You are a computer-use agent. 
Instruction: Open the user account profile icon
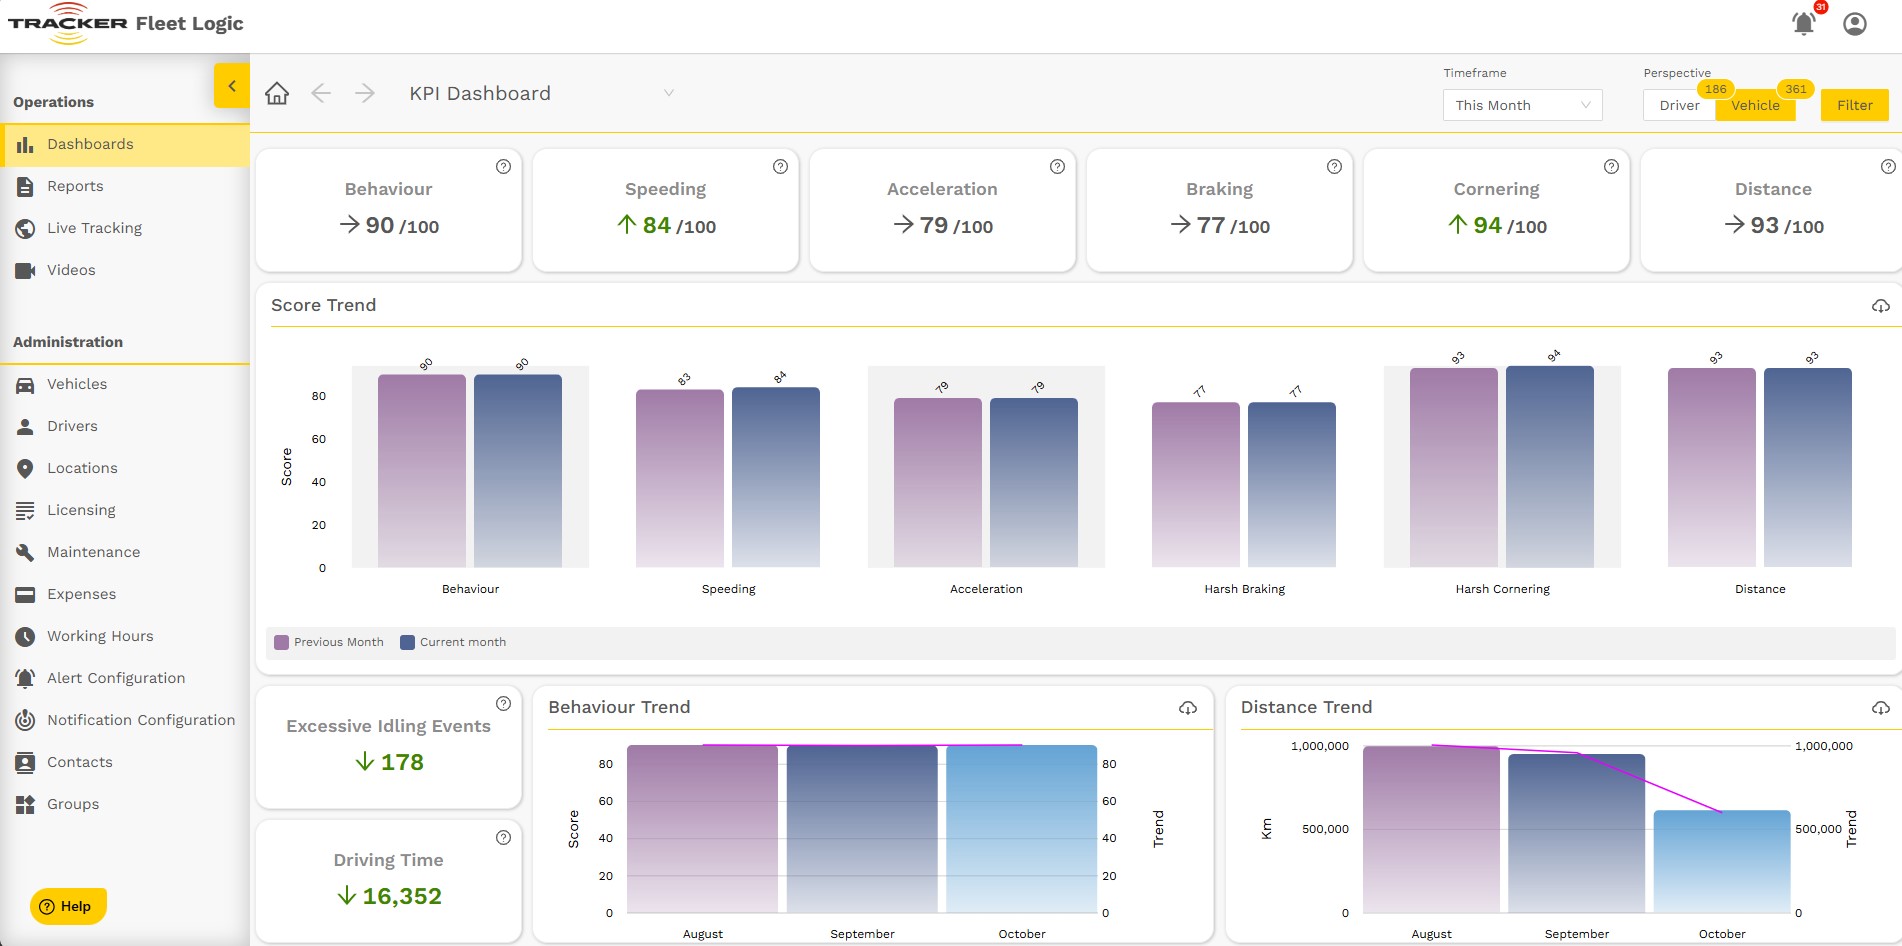[1854, 23]
